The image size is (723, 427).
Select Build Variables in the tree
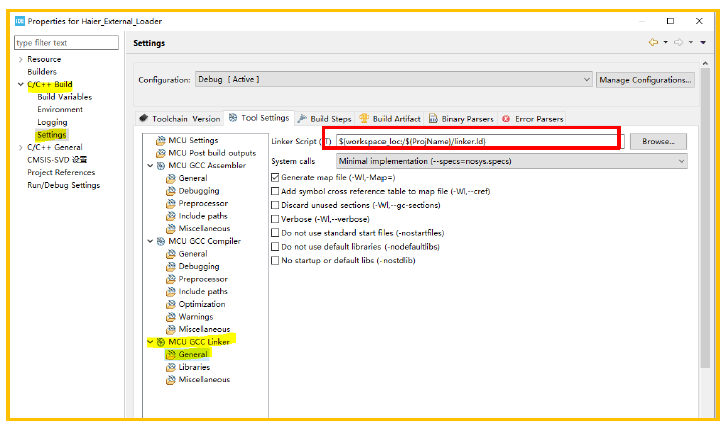65,97
